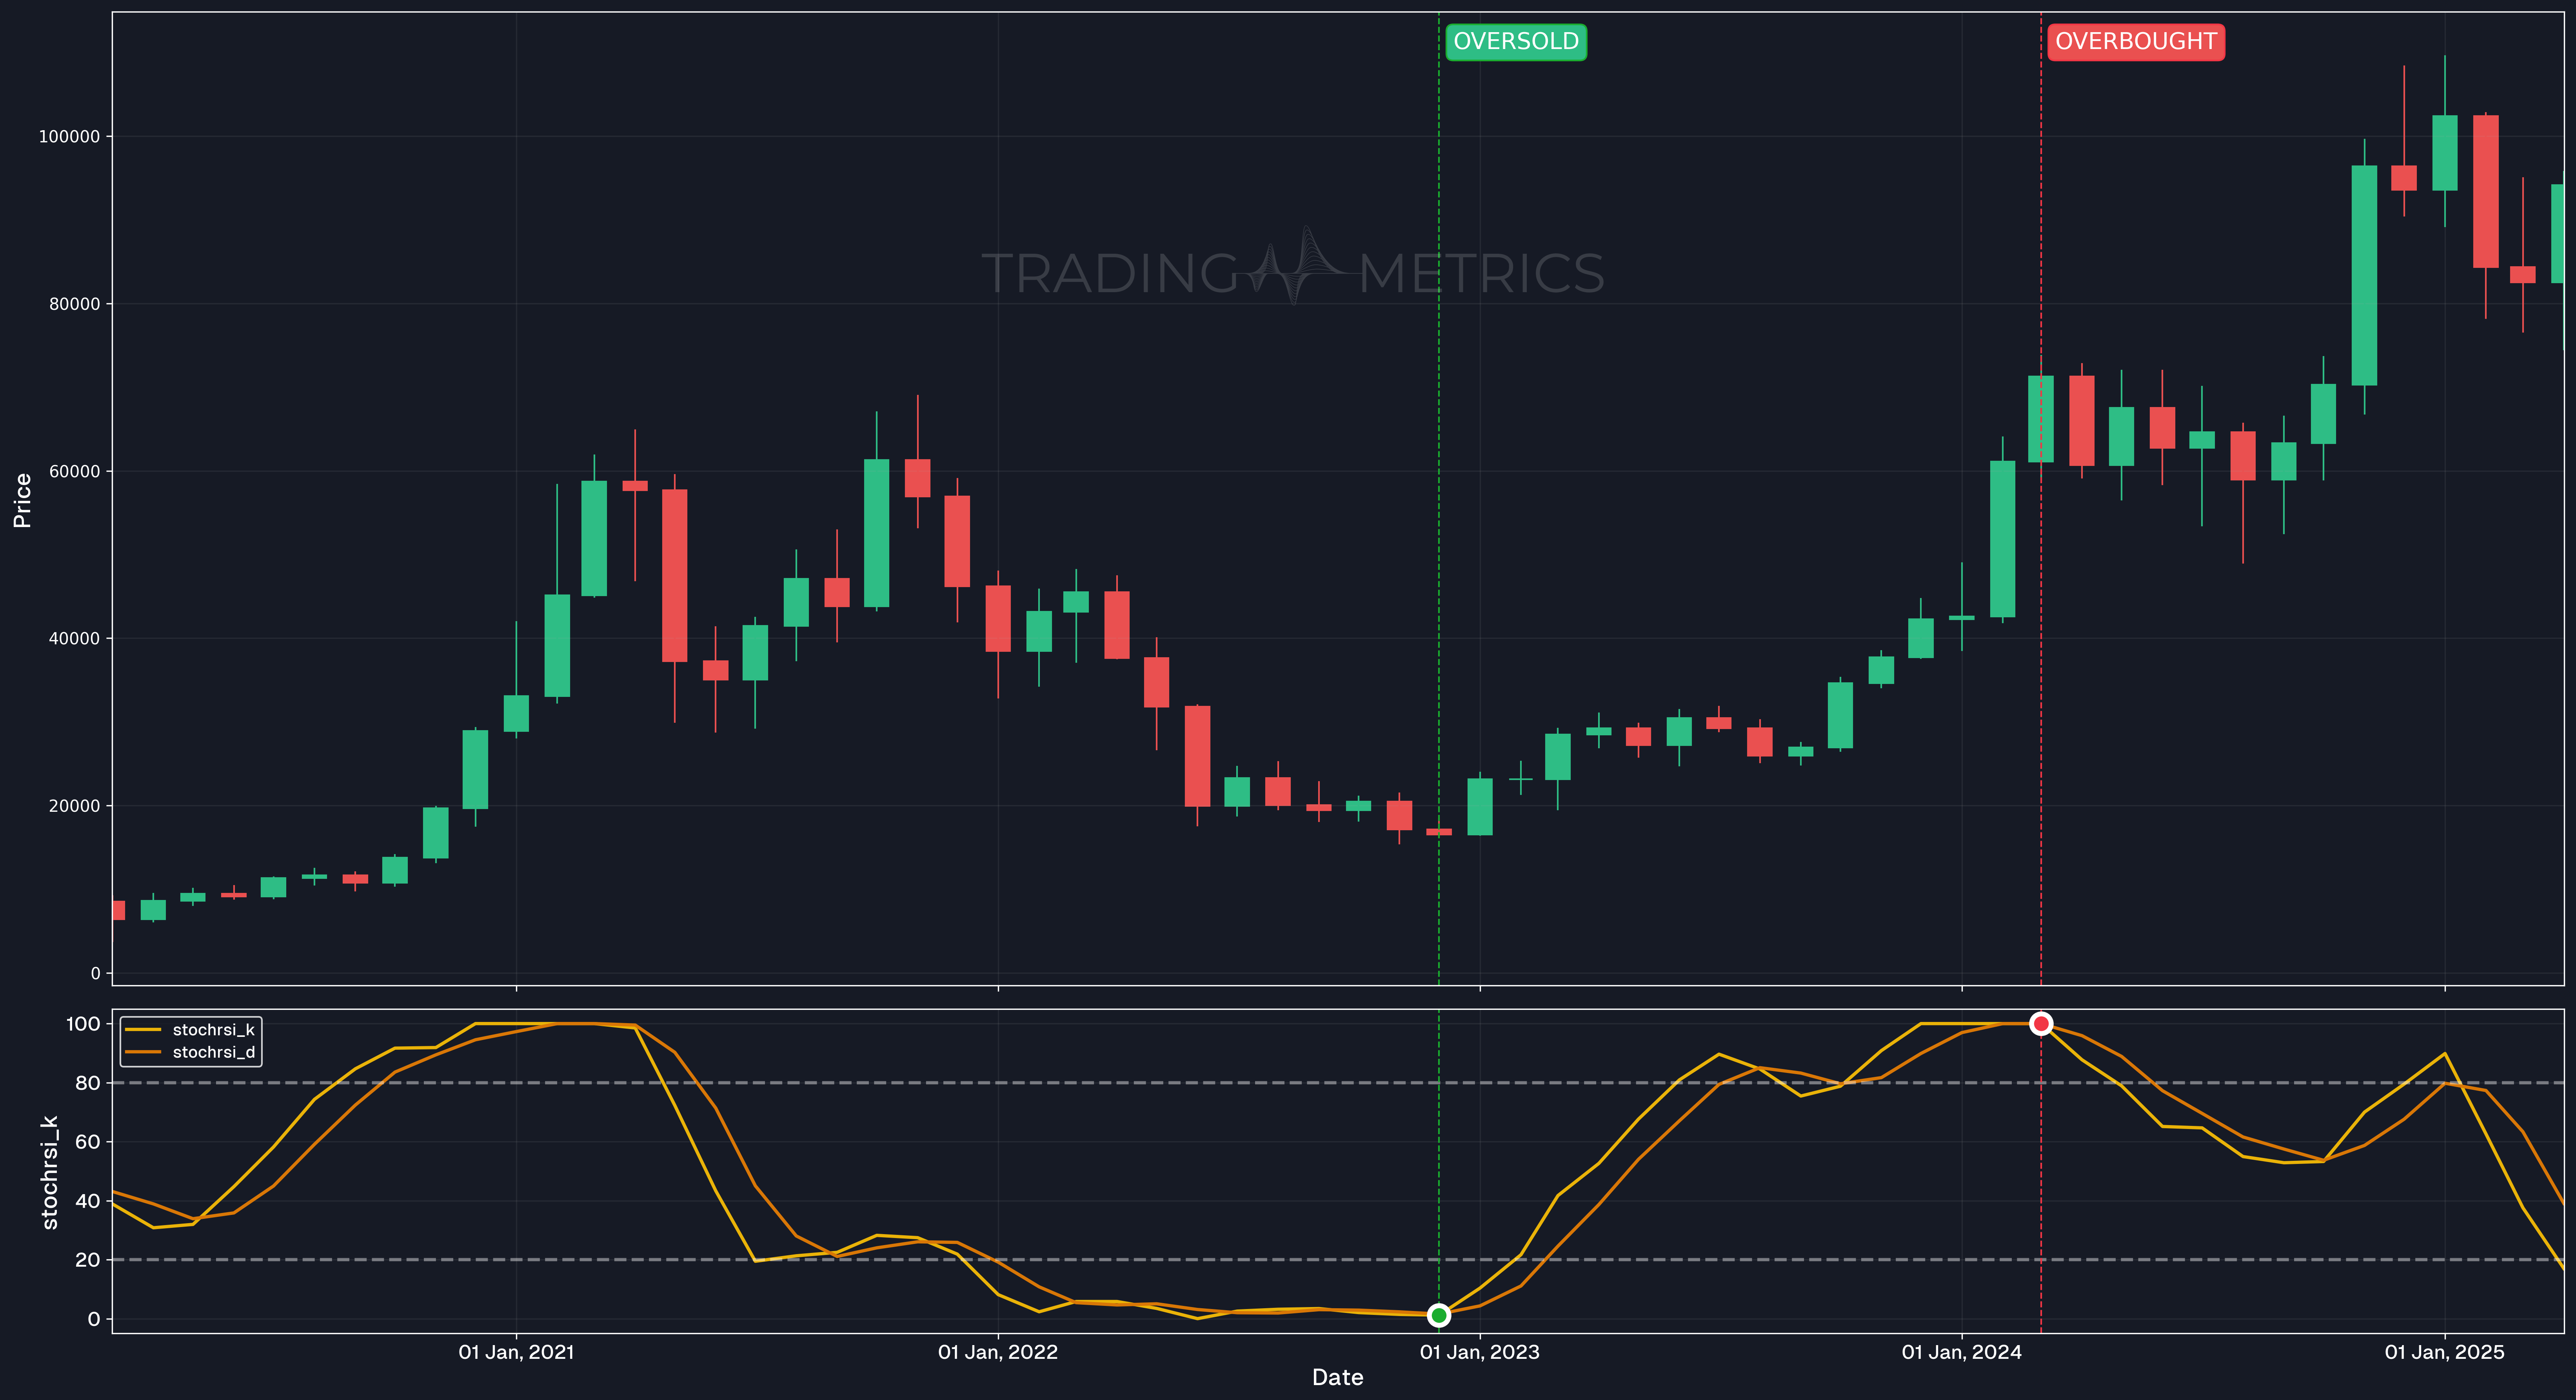
Task: Click the 60 level on stochrsi axis
Action: 88,1142
